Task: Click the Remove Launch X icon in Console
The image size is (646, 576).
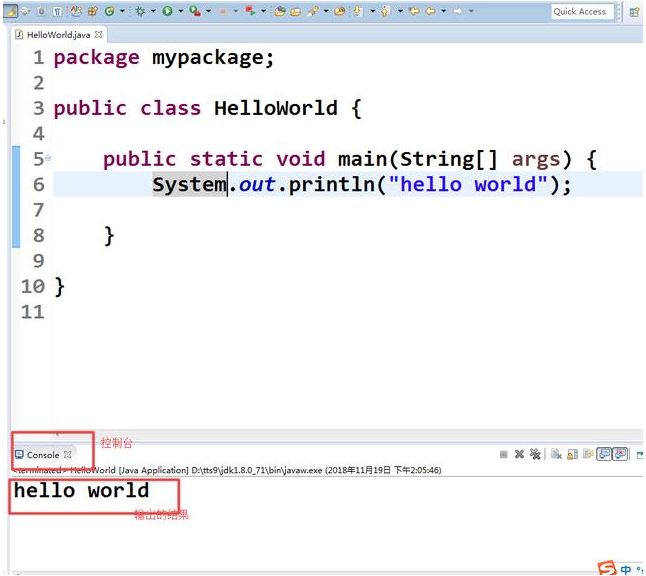Action: [519, 454]
